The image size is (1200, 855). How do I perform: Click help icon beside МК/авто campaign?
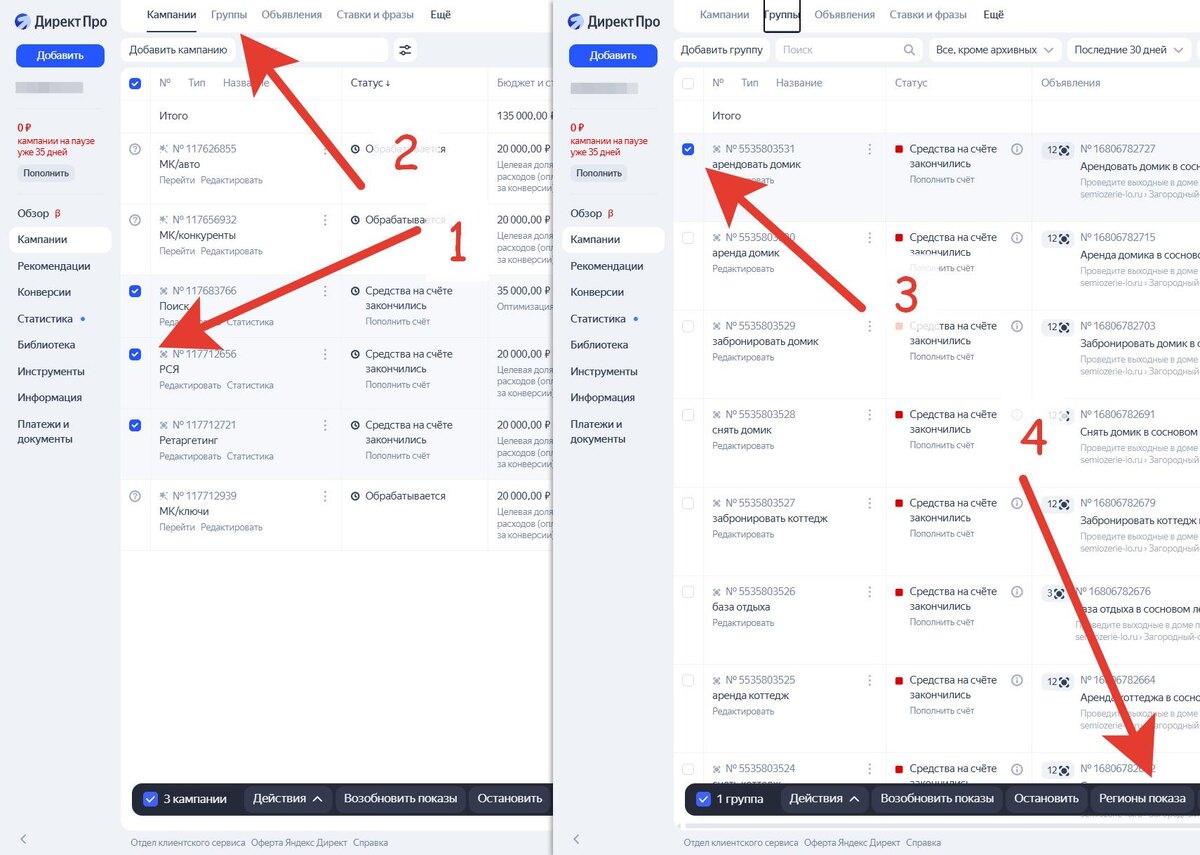(x=135, y=149)
